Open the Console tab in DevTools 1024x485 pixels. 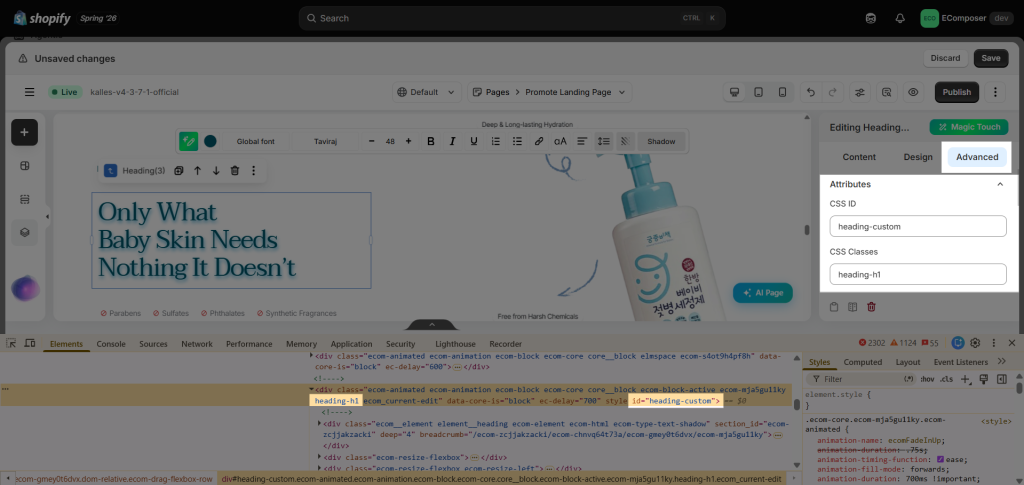111,344
